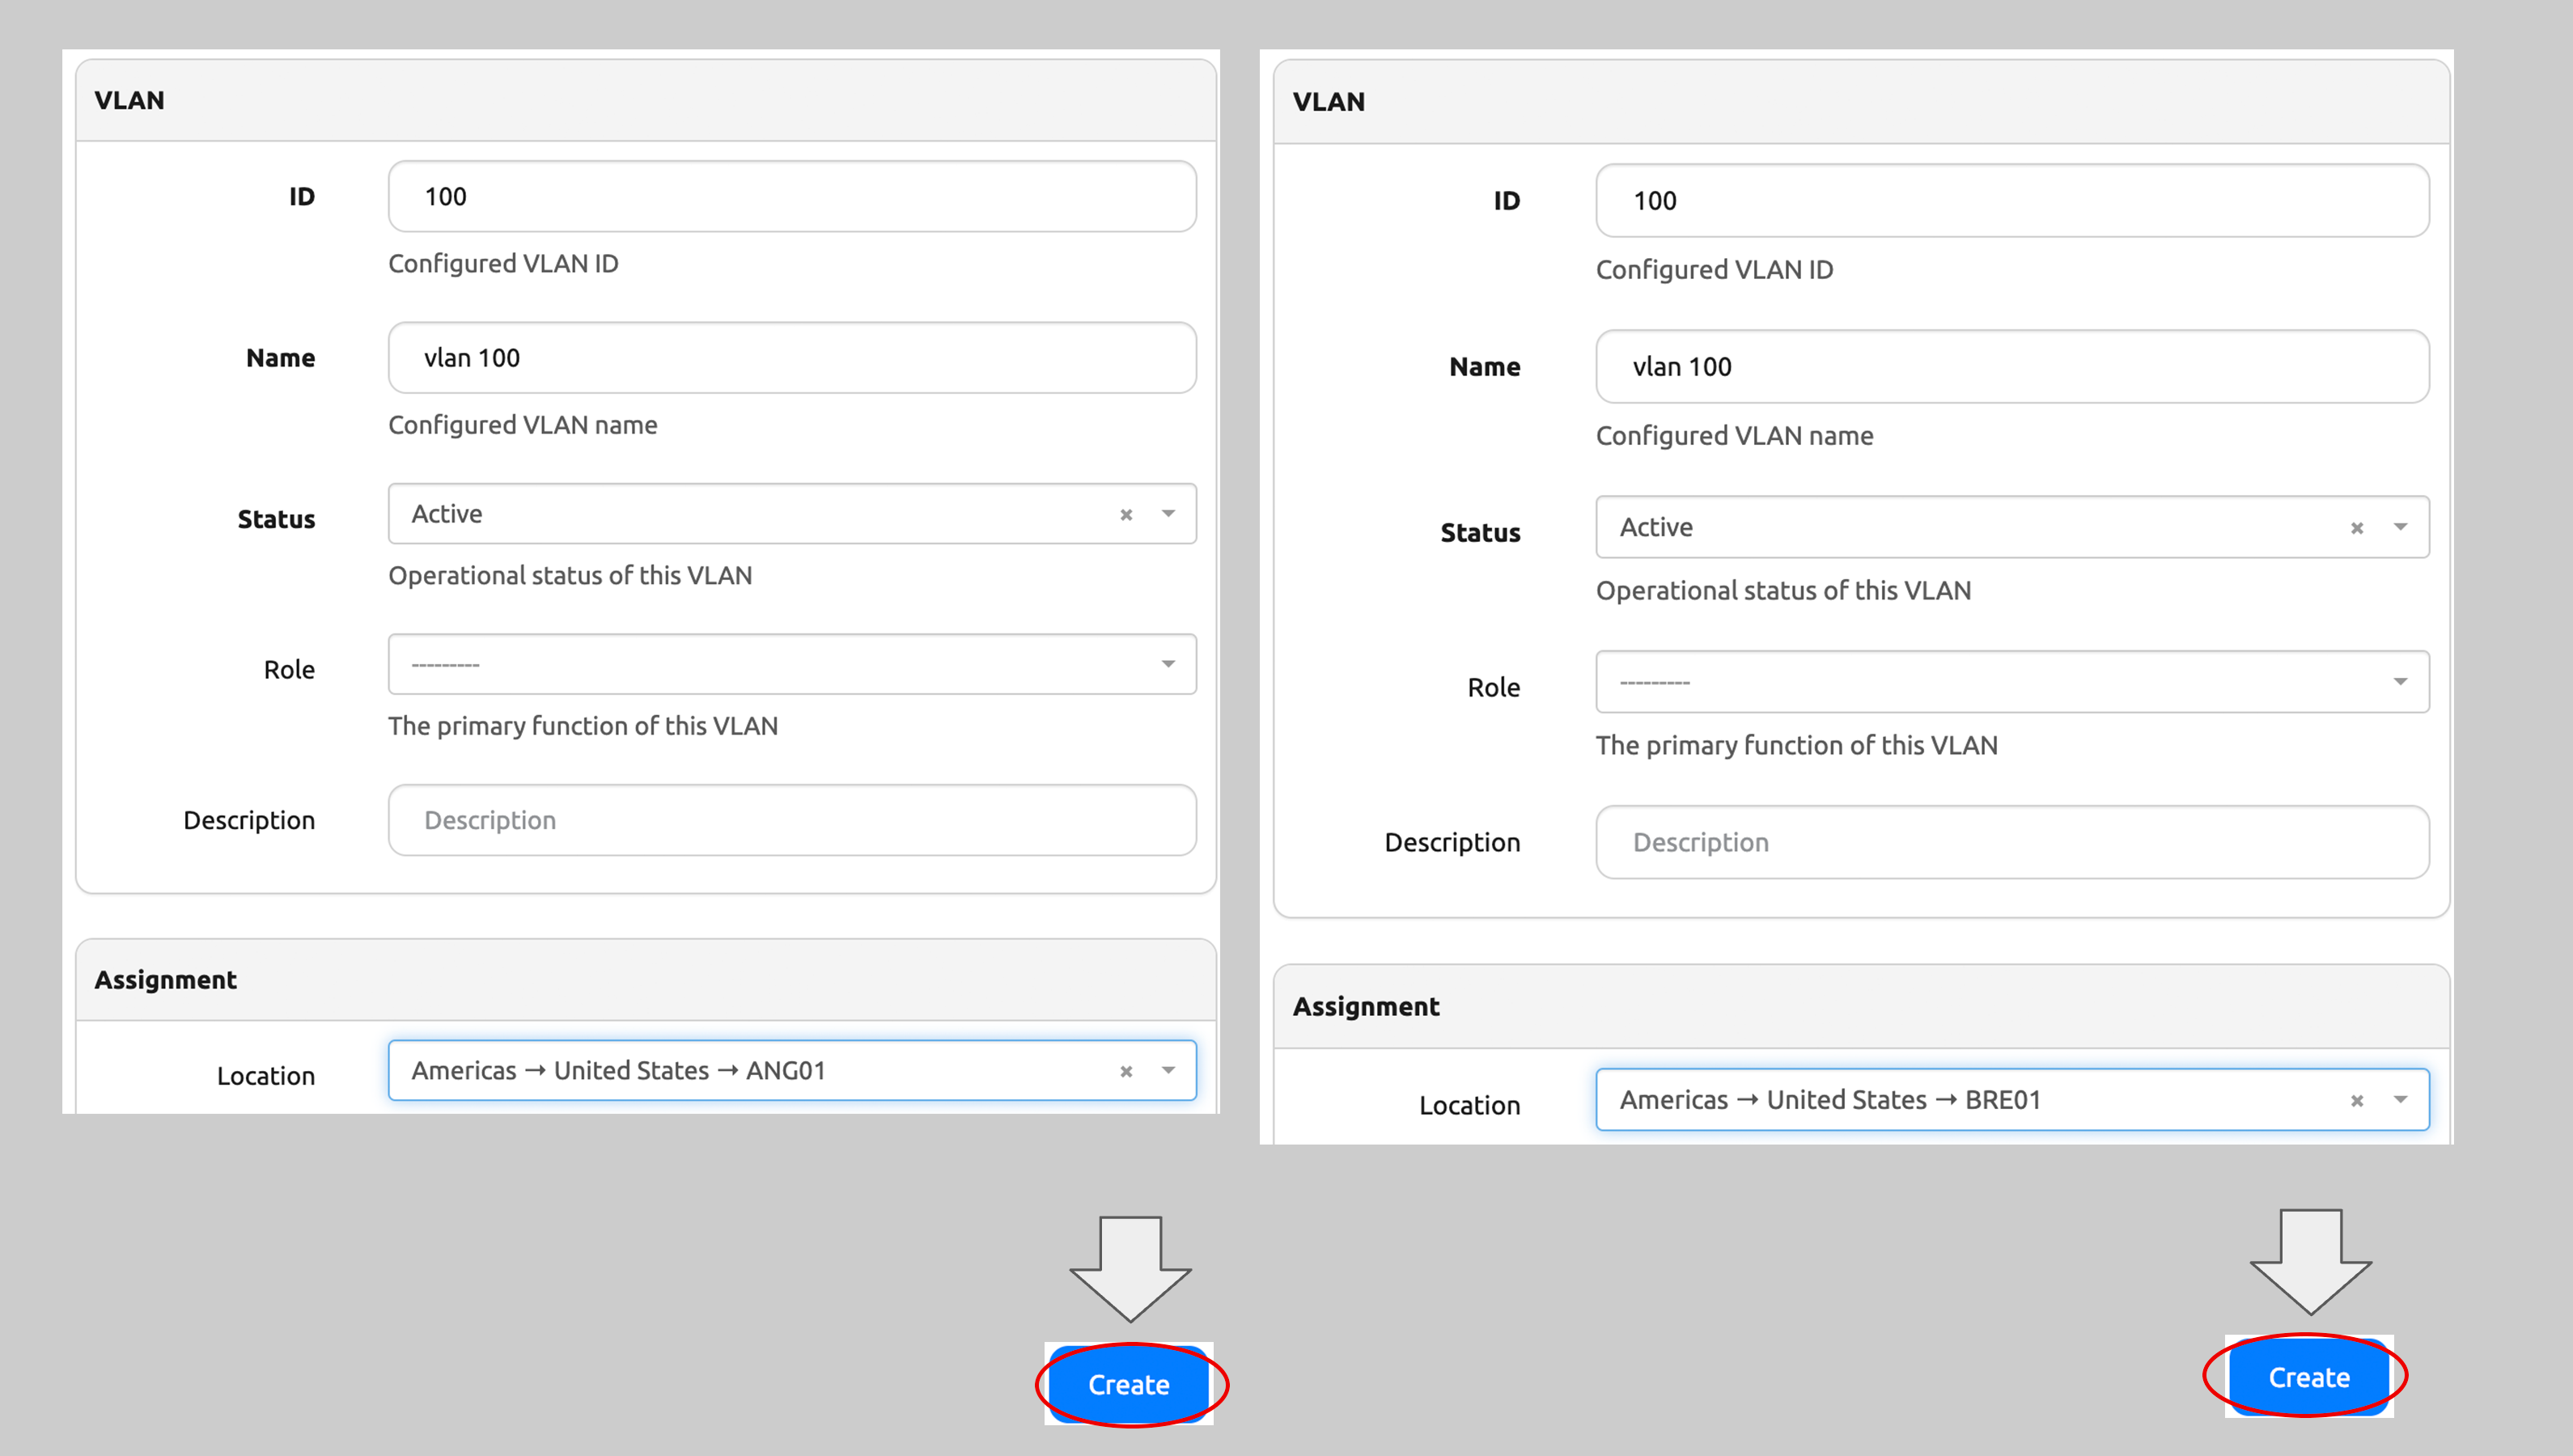This screenshot has height=1456, width=2573.
Task: Focus the ID field in right form
Action: [x=2011, y=201]
